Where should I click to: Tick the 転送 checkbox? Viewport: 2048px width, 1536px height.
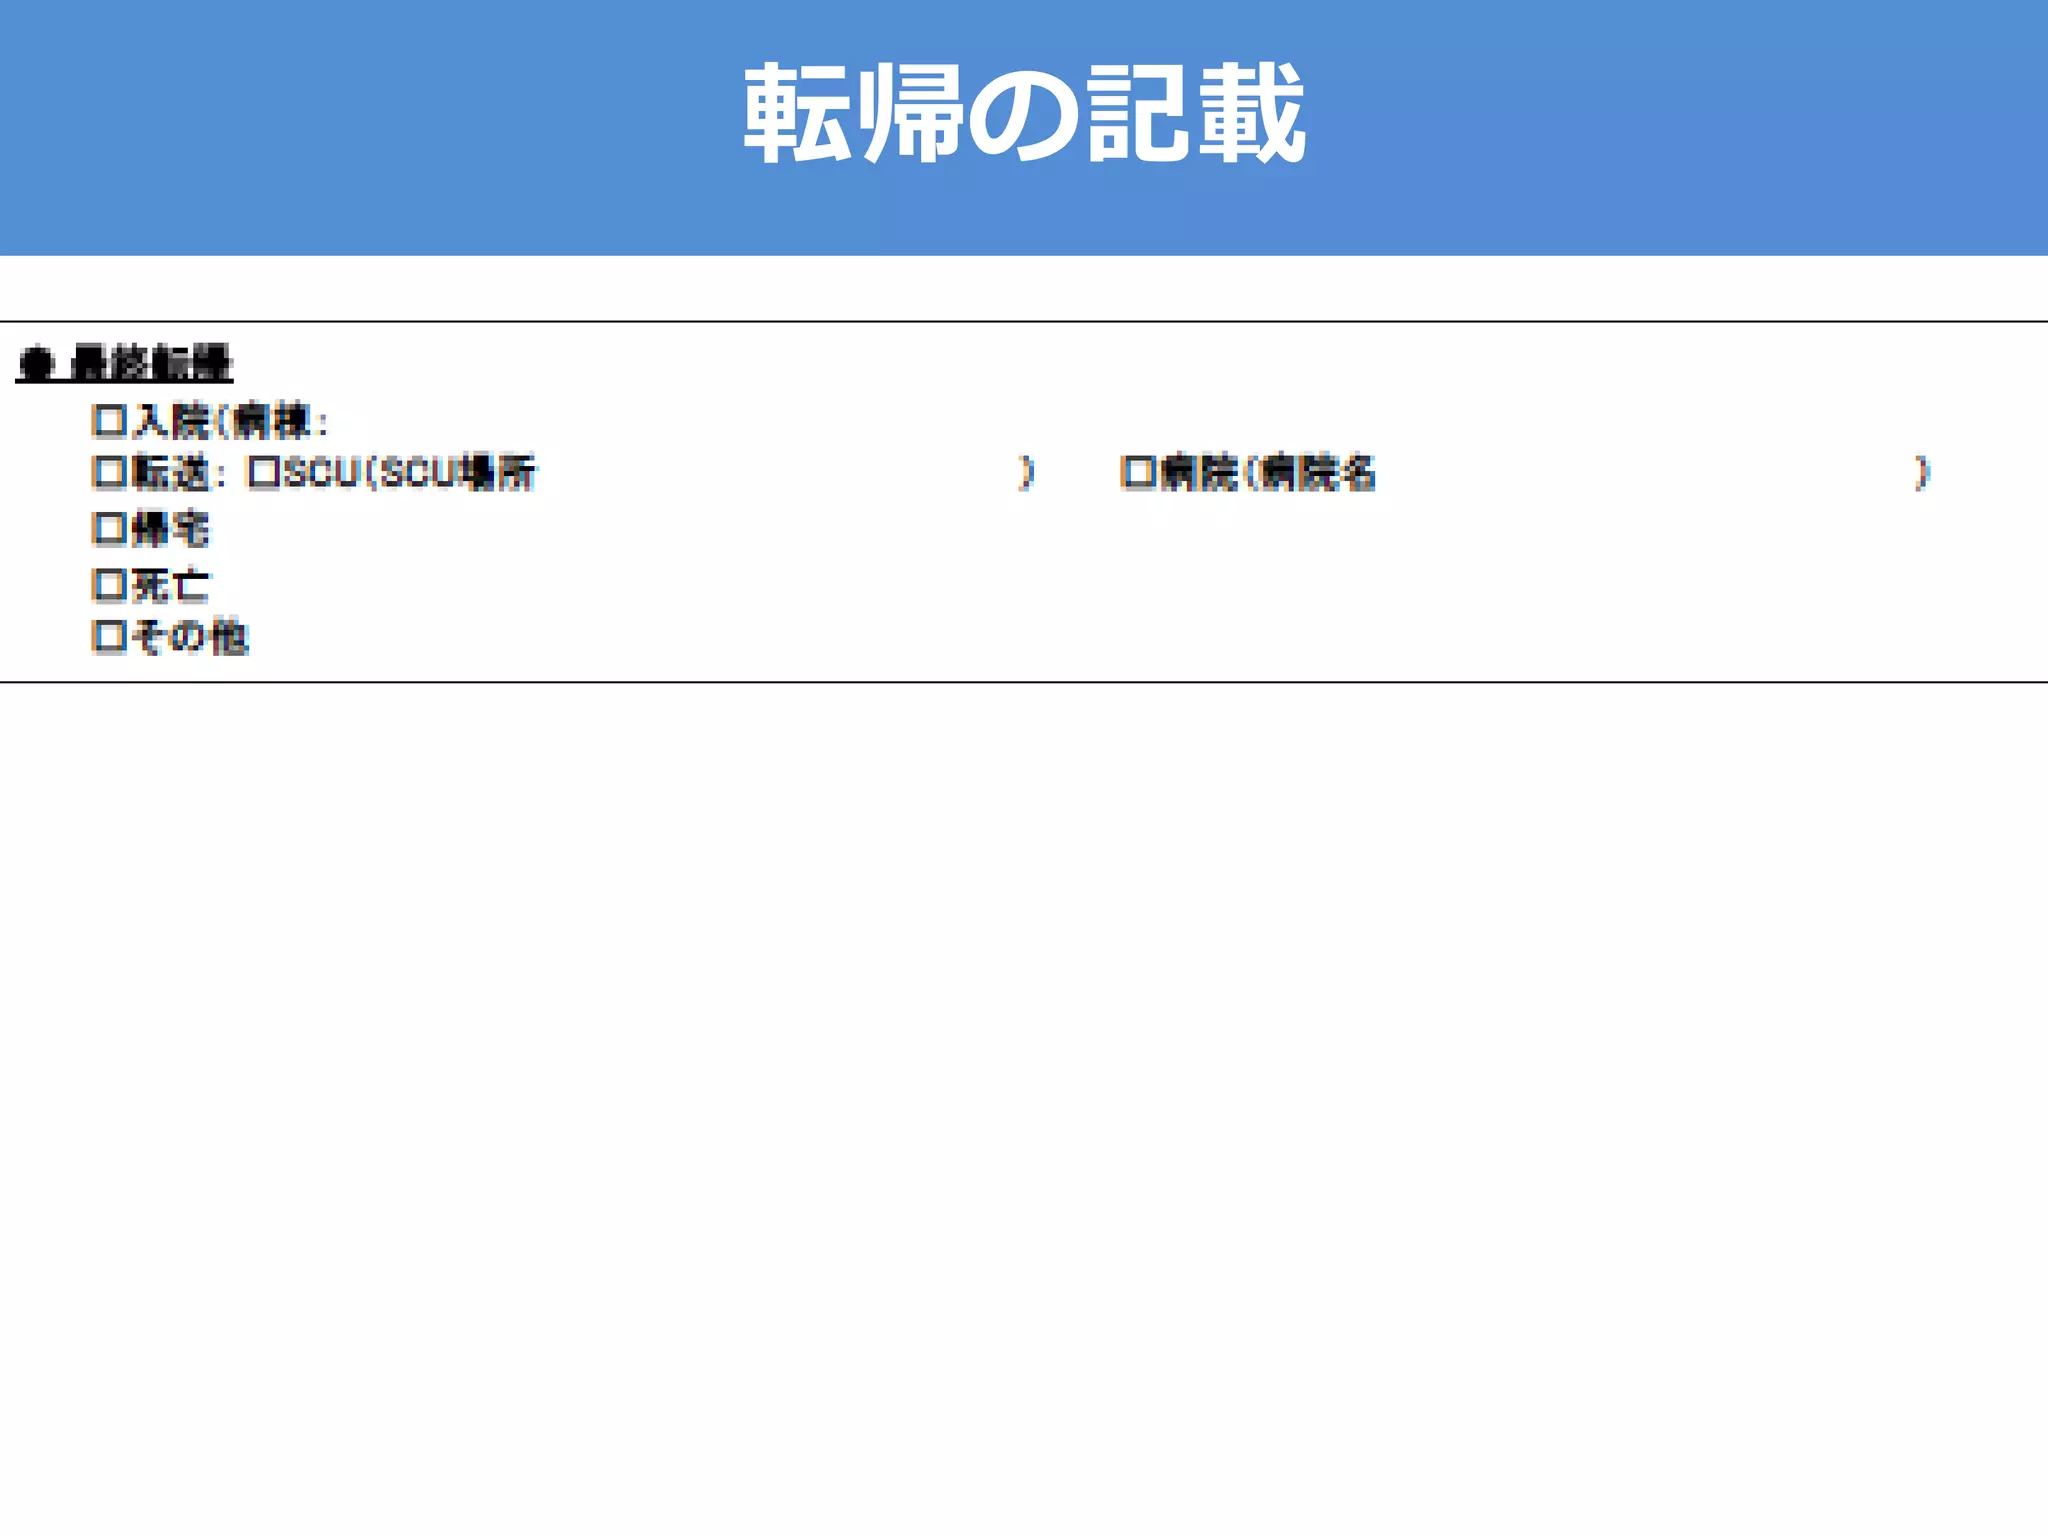[109, 472]
